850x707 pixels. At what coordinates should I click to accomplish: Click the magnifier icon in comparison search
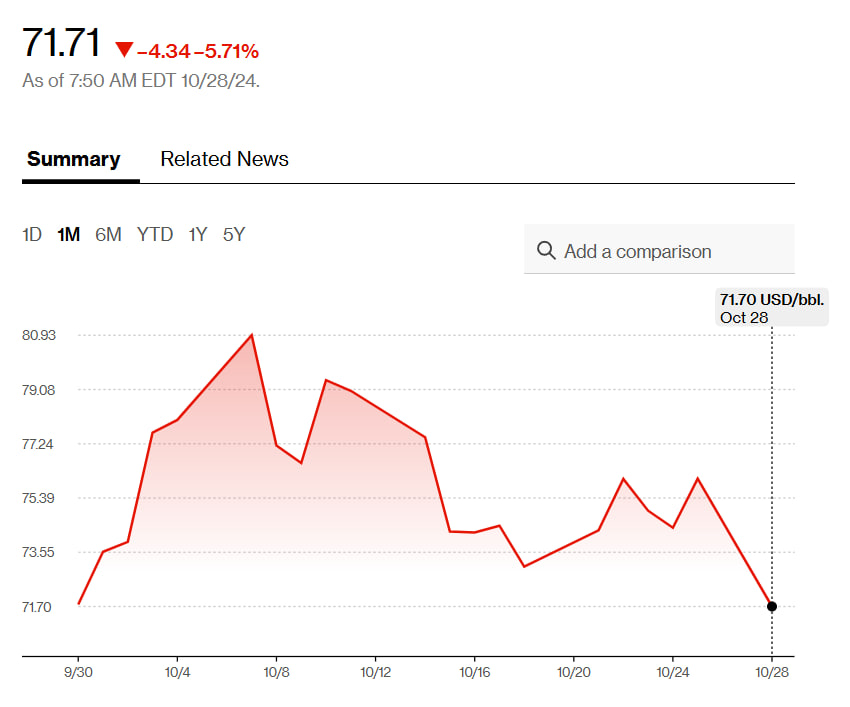pos(546,250)
